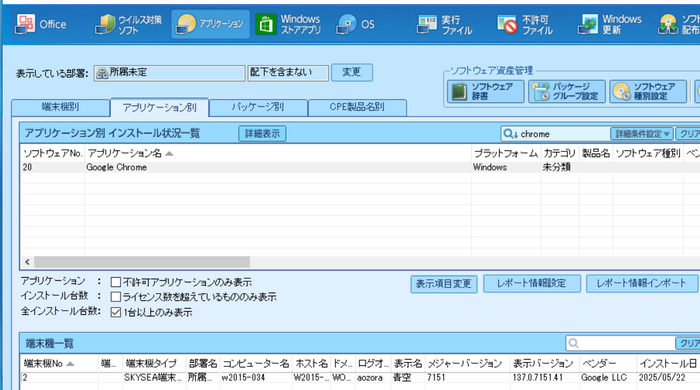Open 実行ファイル view
700x390 pixels.
[445, 24]
